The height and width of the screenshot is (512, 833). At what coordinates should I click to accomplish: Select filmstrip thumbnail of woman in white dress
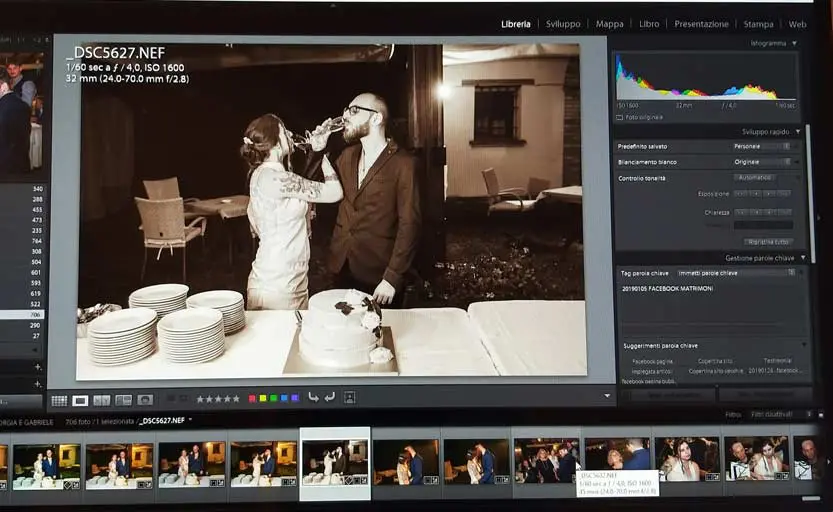coord(687,458)
